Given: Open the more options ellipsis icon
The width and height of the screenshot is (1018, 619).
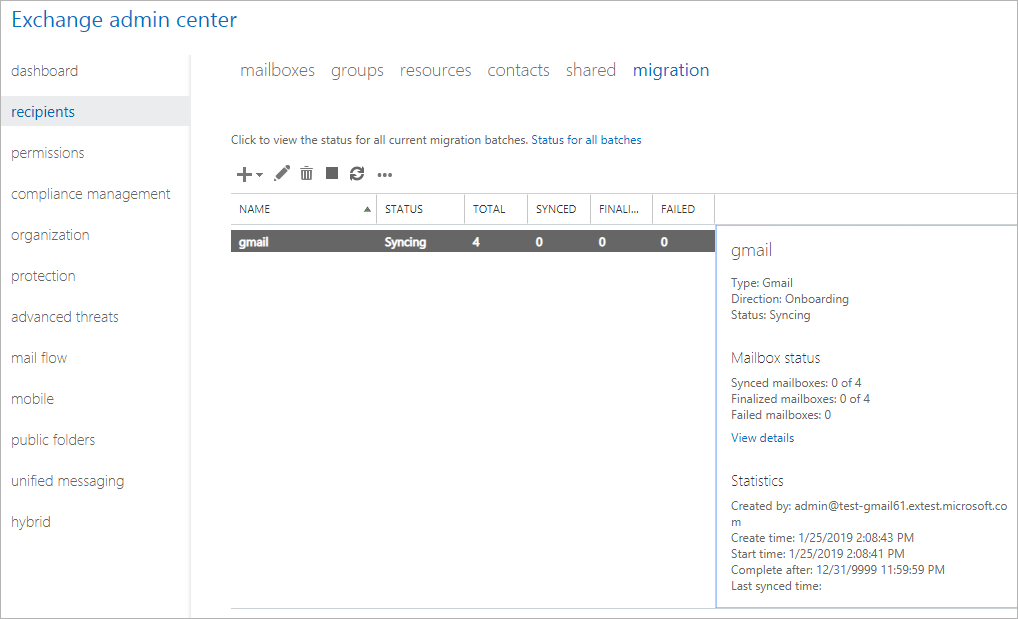Looking at the screenshot, I should (384, 175).
